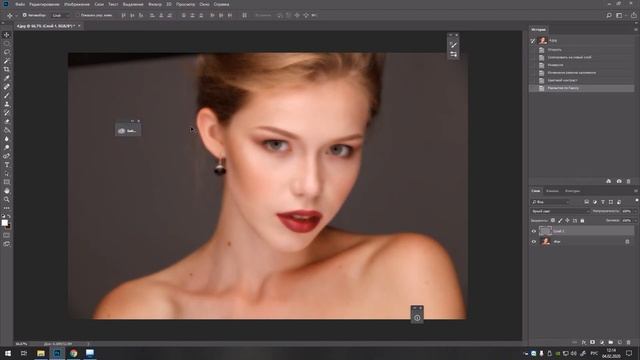The width and height of the screenshot is (640, 360).
Task: Click the Quick Mask mode icon
Action: click(7, 235)
